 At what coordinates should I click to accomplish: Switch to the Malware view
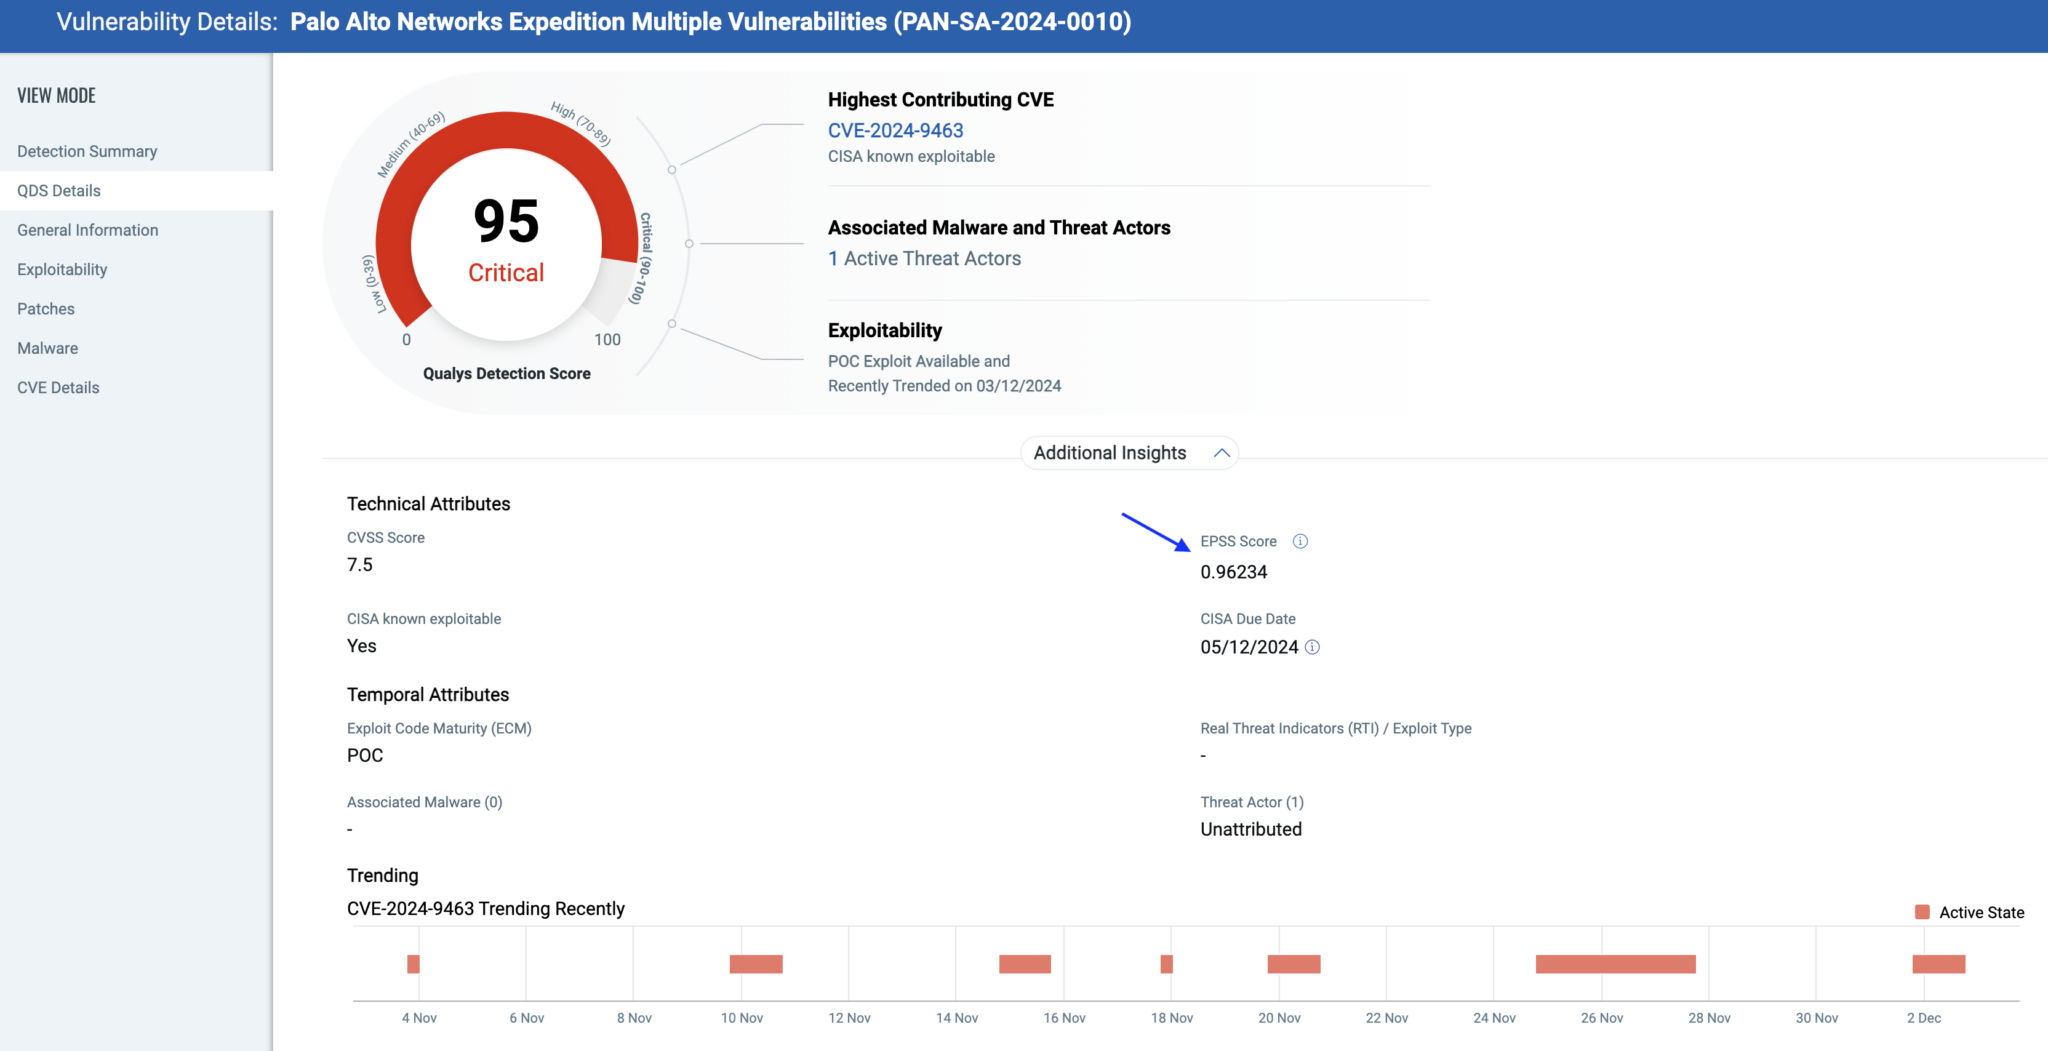[46, 347]
